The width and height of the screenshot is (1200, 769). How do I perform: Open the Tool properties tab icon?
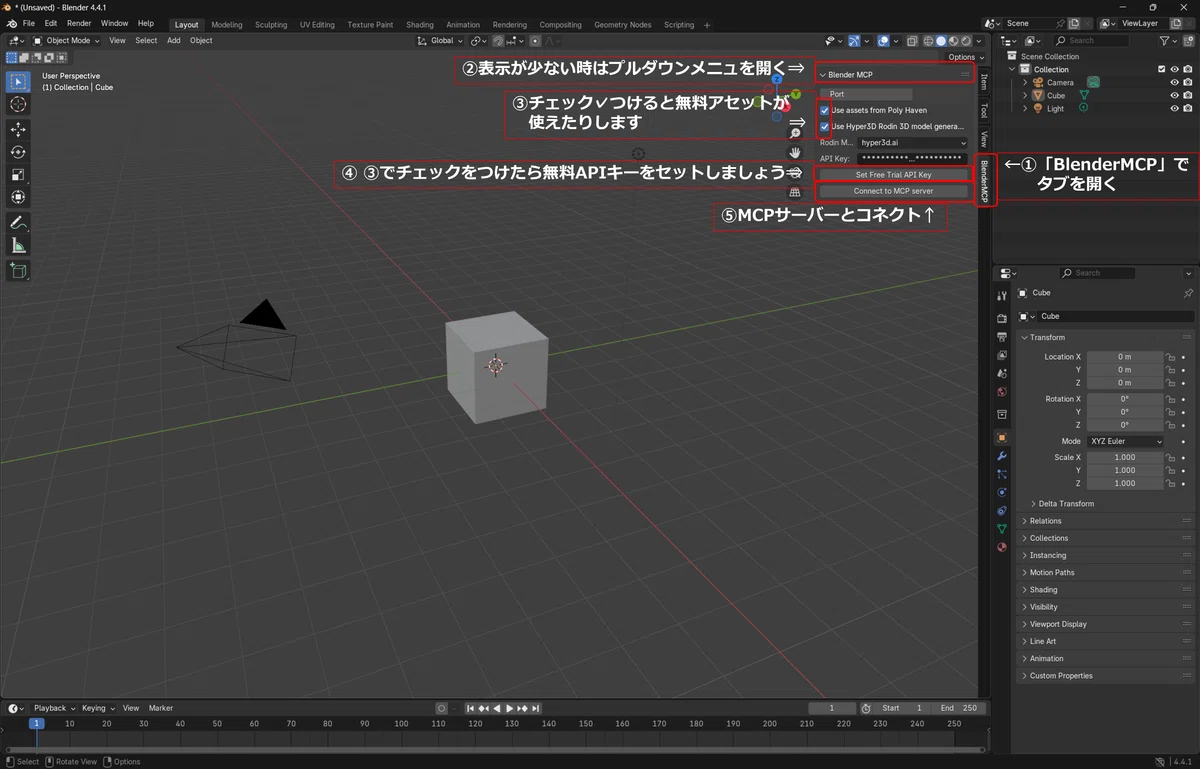point(1002,296)
